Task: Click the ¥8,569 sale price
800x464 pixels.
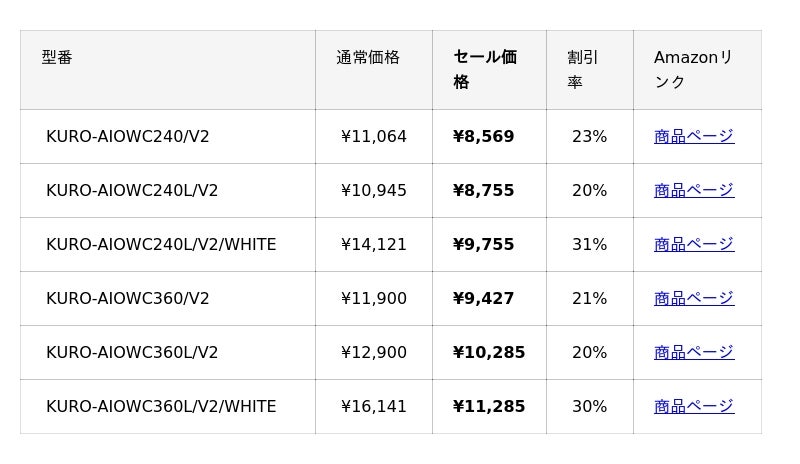Action: [x=483, y=136]
